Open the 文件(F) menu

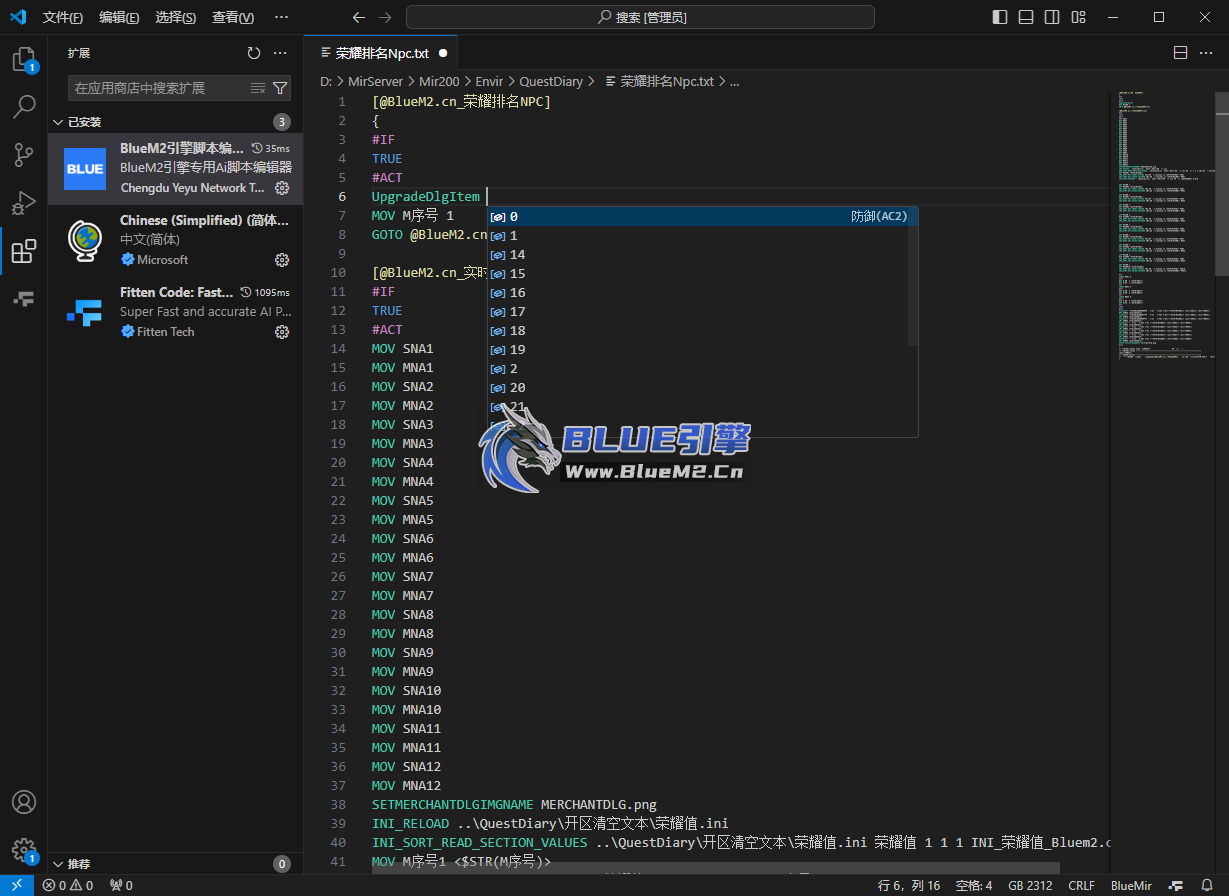pos(63,17)
